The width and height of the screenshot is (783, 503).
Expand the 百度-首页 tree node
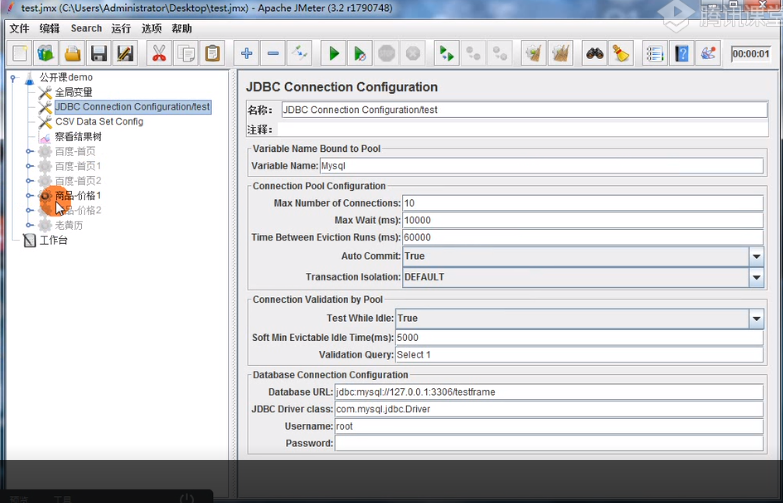point(29,151)
